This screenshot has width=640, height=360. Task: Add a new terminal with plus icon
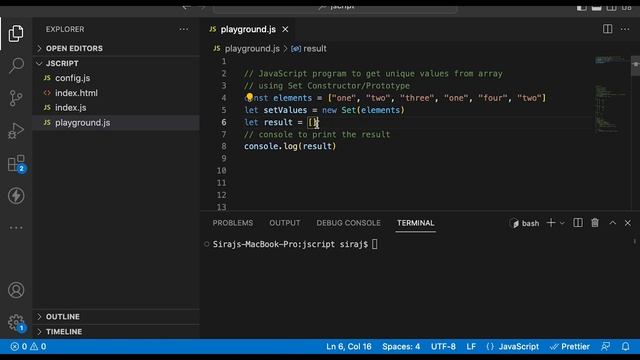point(551,223)
